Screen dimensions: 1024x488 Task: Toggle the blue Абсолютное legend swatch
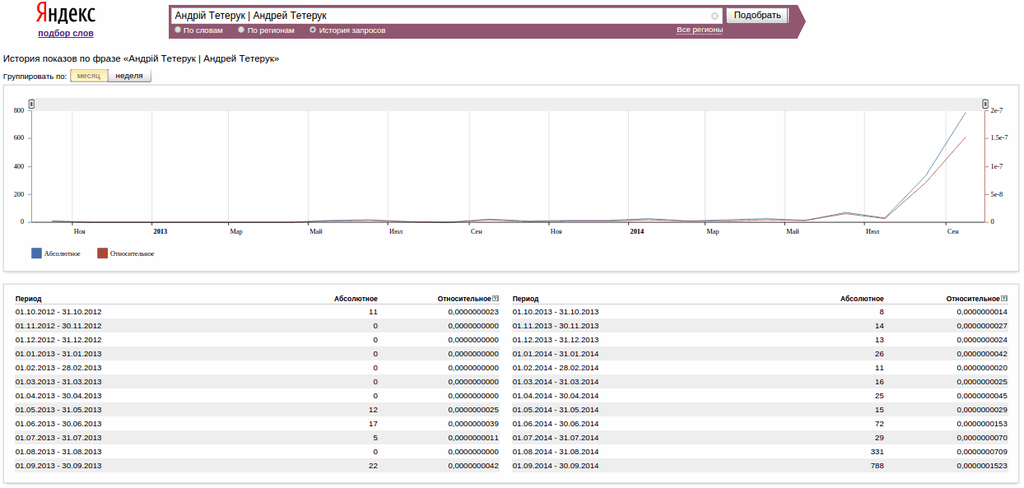(37, 253)
